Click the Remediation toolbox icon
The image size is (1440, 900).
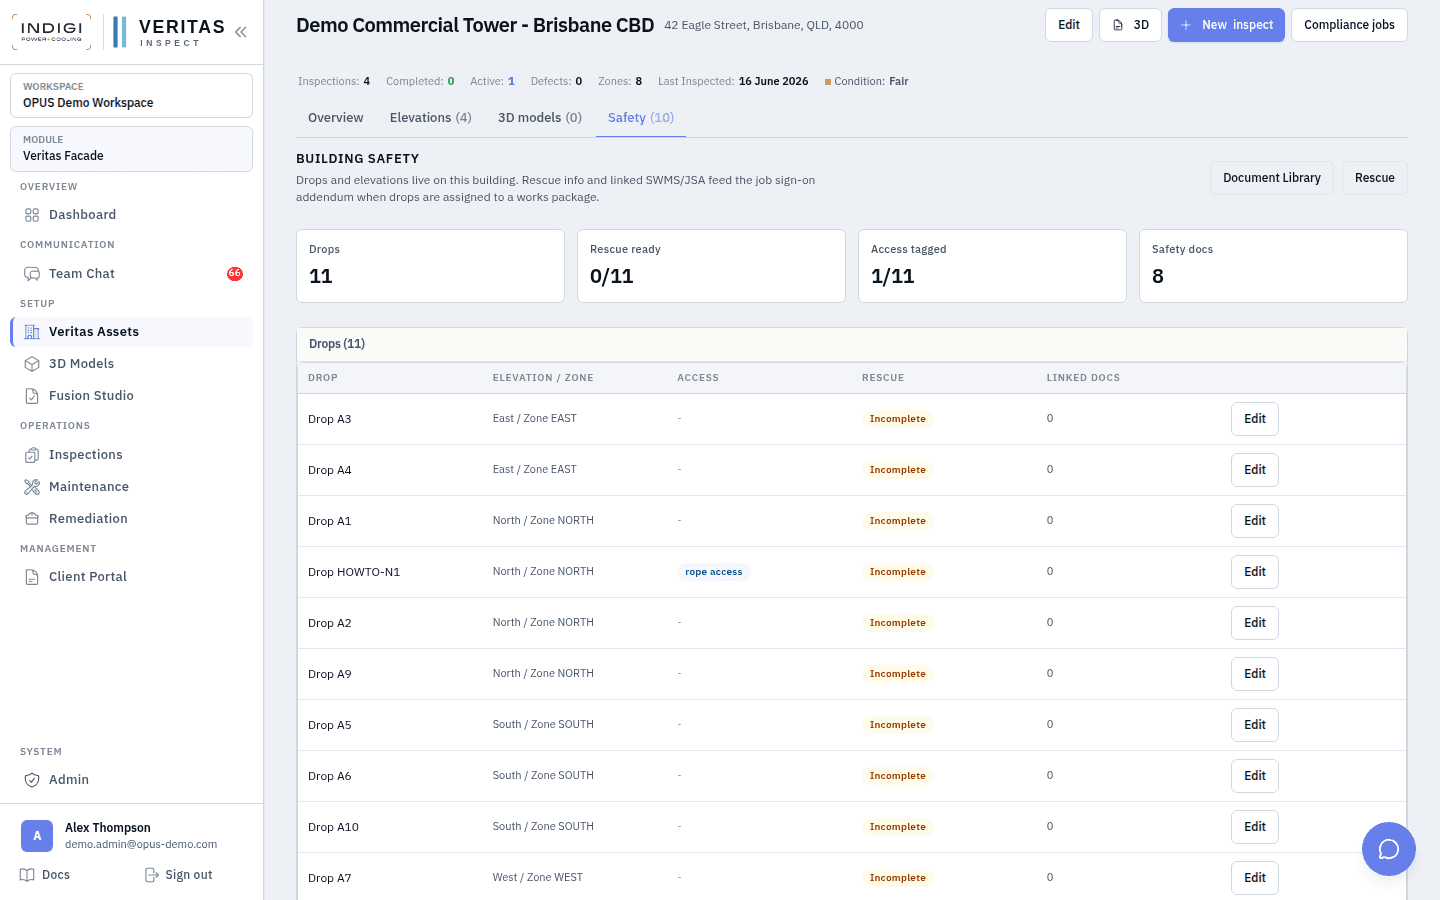click(32, 519)
